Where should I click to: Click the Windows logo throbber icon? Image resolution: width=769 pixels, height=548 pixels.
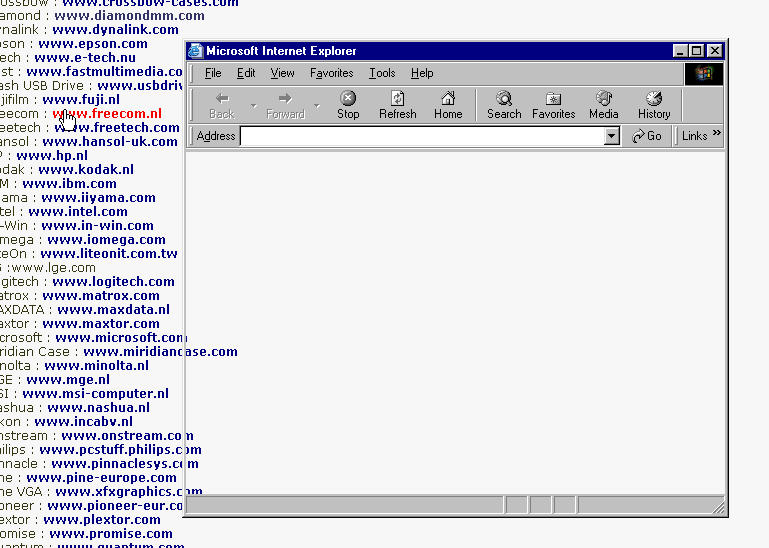point(703,74)
